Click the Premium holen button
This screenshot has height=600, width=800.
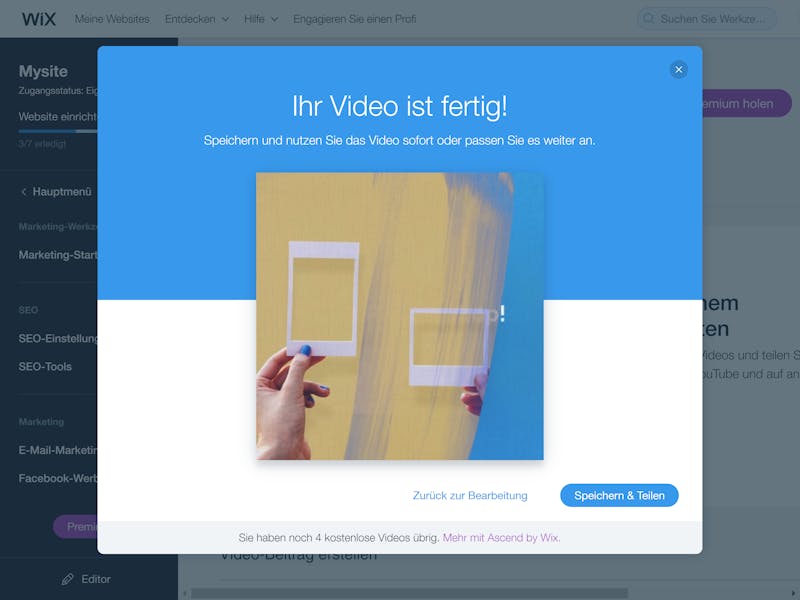(x=747, y=104)
